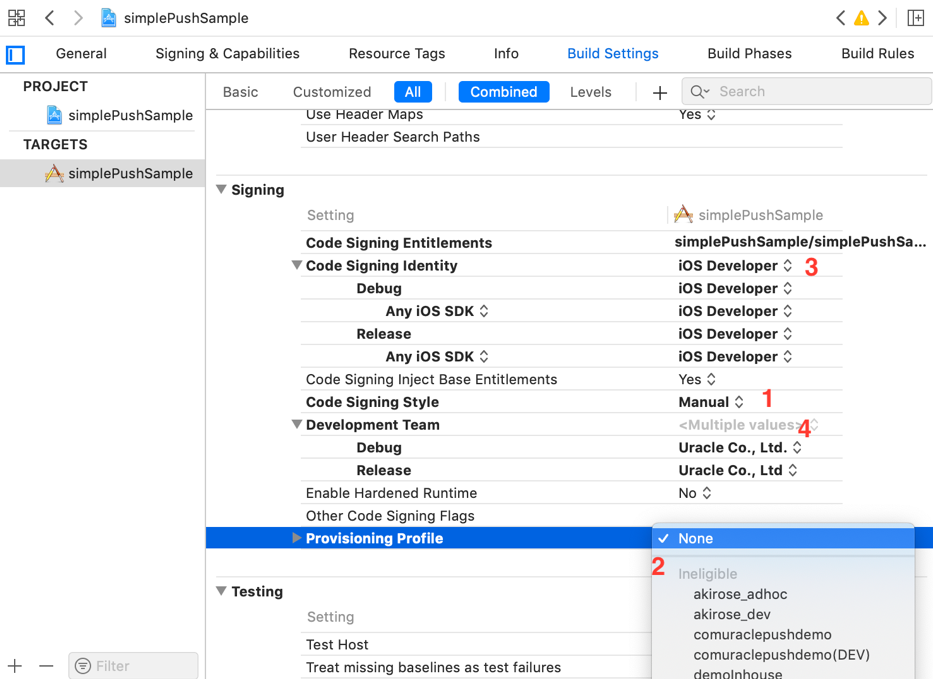Open Any iOS SDK selector under Debug

click(x=437, y=311)
